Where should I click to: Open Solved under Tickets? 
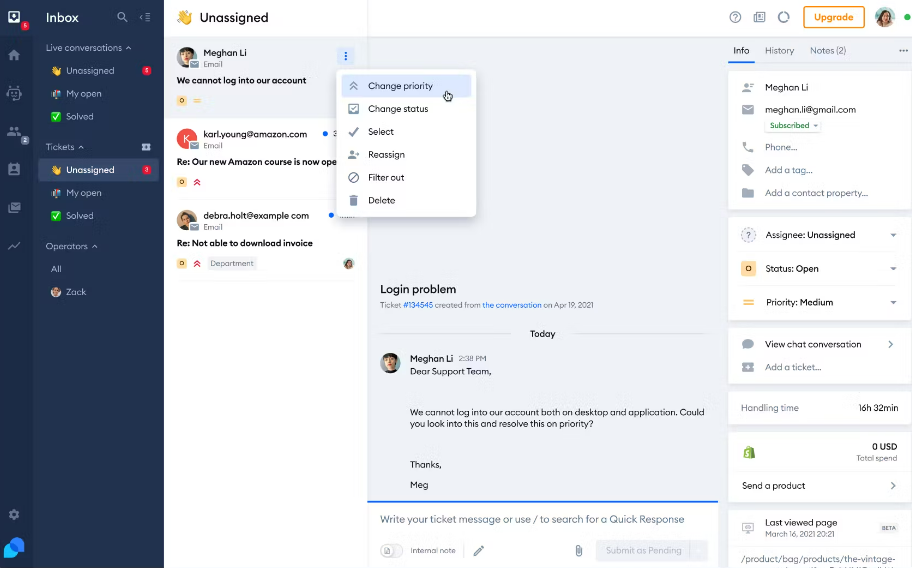coord(98,216)
